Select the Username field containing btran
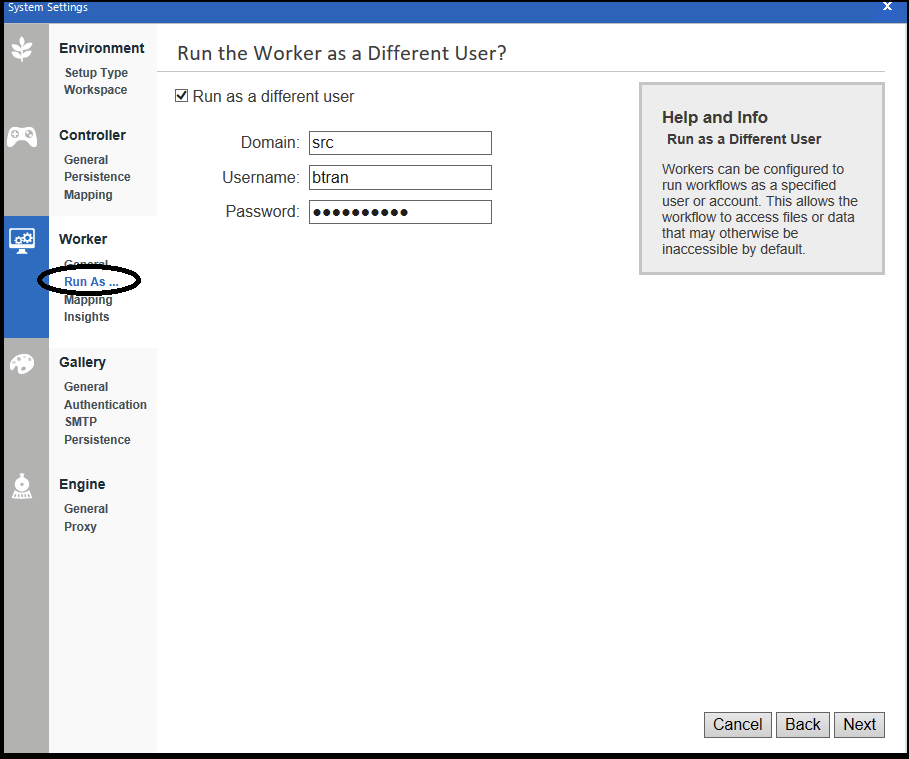This screenshot has height=759, width=909. (399, 177)
